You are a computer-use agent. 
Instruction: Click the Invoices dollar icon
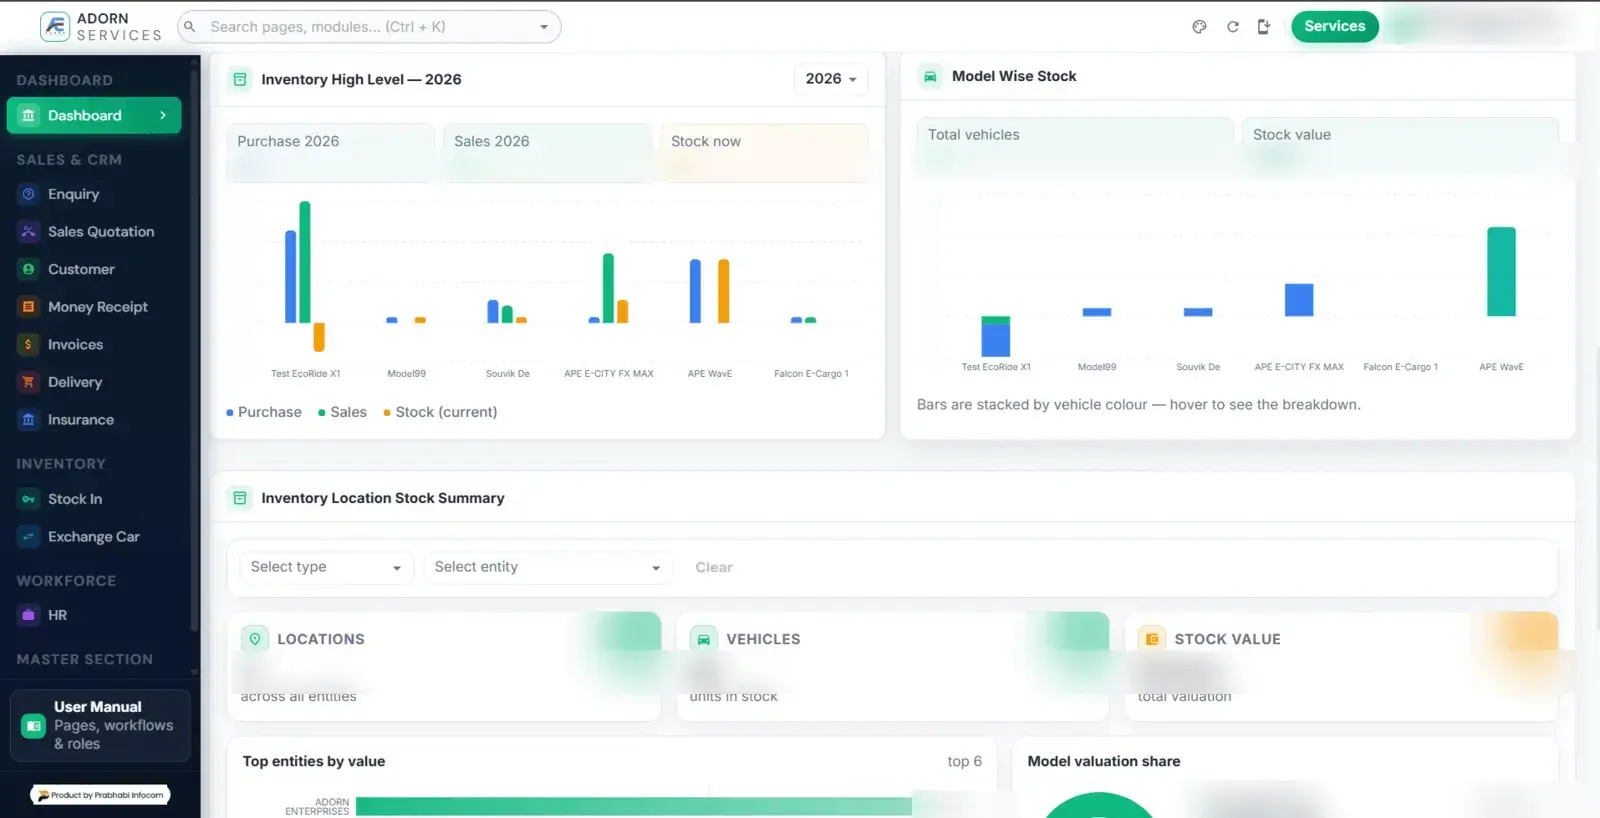[28, 344]
